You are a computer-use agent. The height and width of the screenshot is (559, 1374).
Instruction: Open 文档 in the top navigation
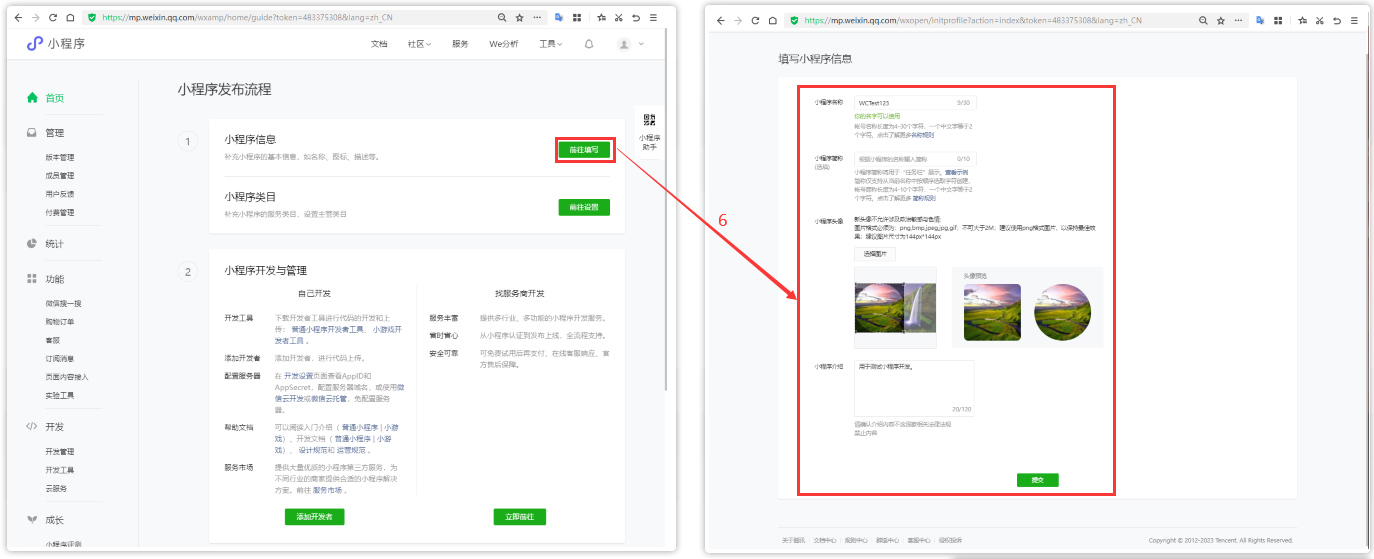point(379,44)
